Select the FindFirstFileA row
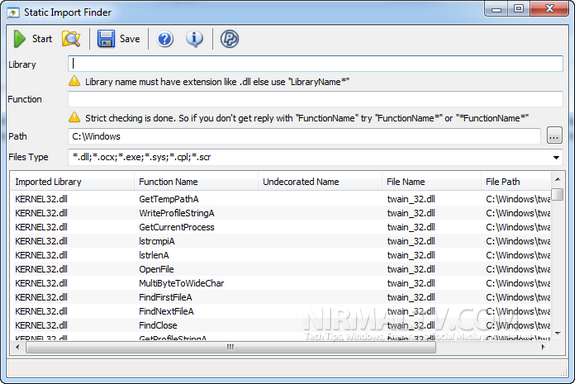This screenshot has width=575, height=384. coord(281,297)
